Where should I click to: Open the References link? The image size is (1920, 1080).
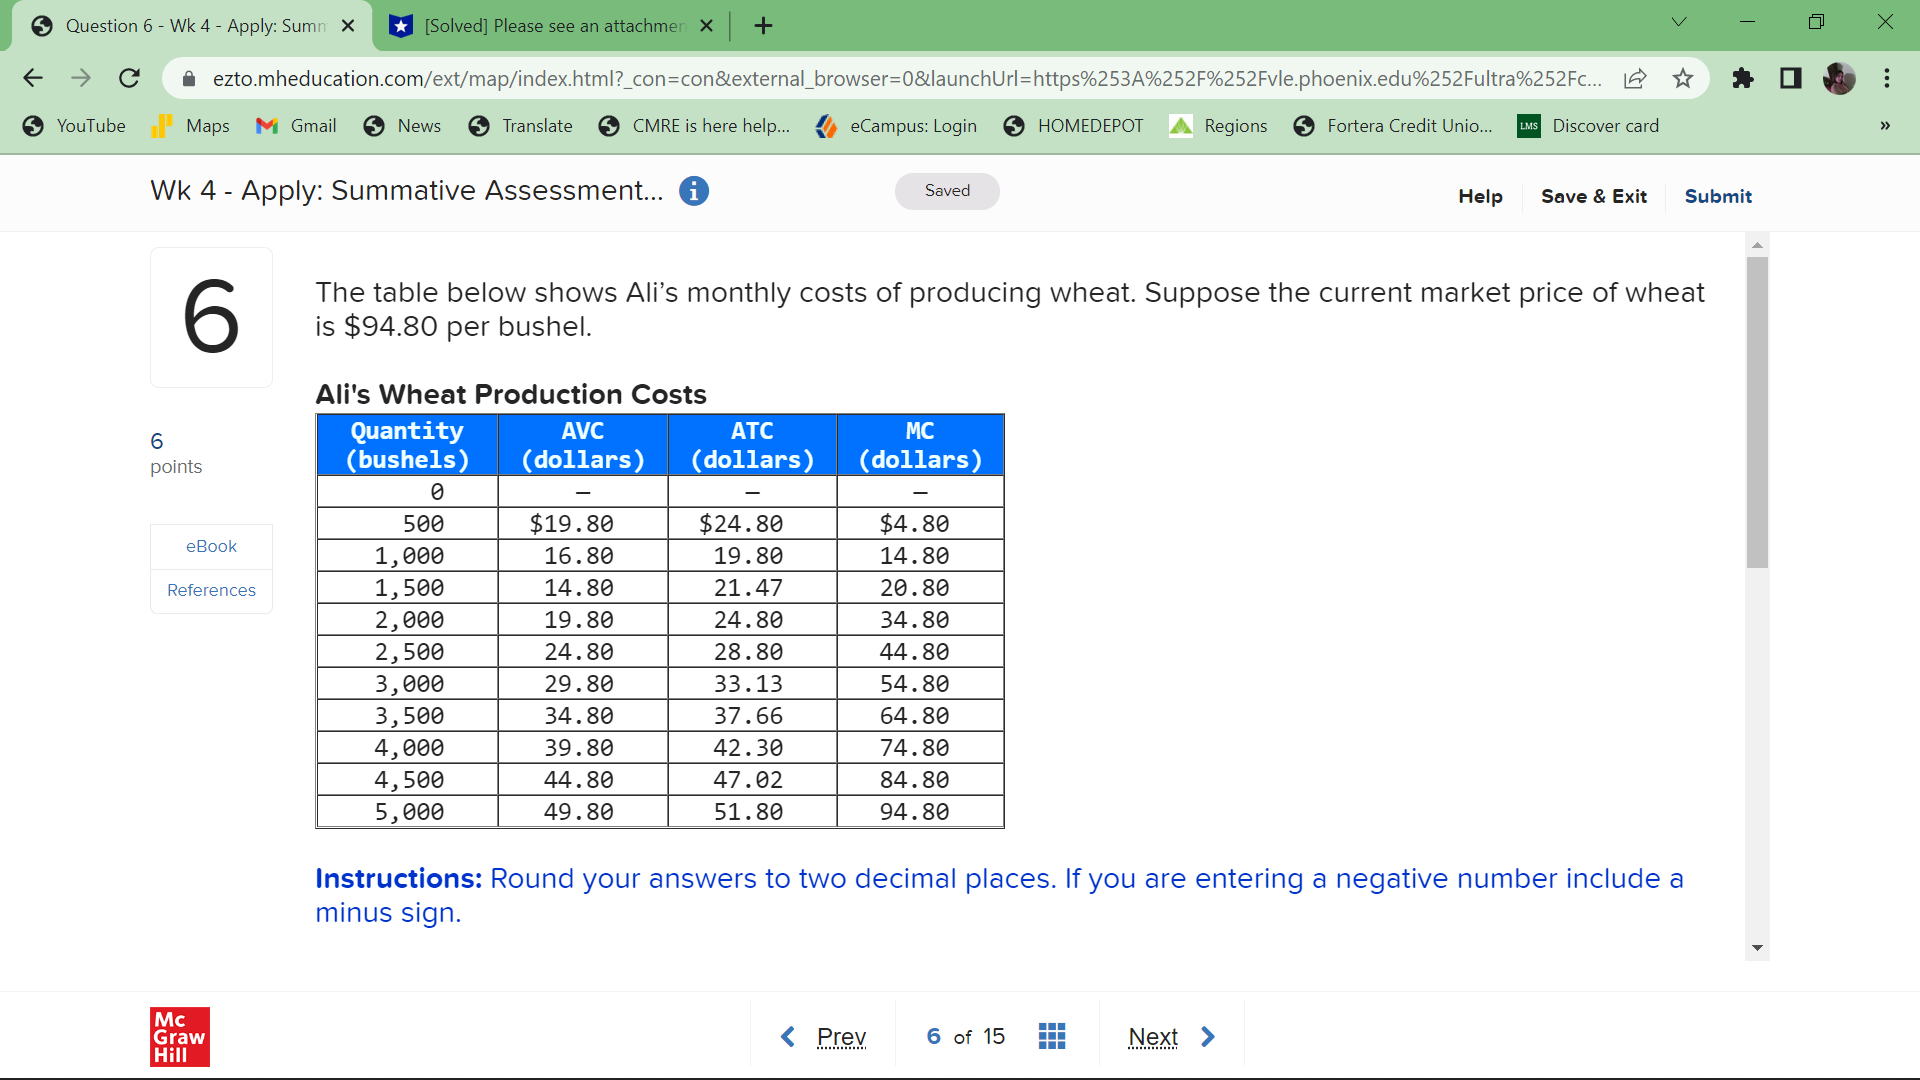211,590
